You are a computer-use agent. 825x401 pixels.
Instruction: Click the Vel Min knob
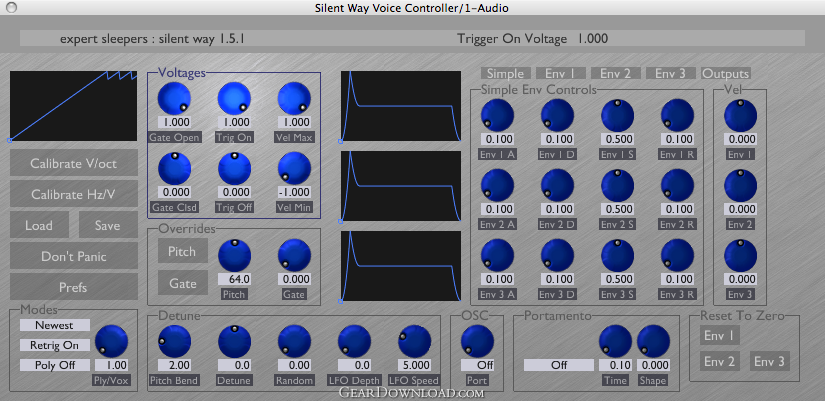[x=294, y=168]
